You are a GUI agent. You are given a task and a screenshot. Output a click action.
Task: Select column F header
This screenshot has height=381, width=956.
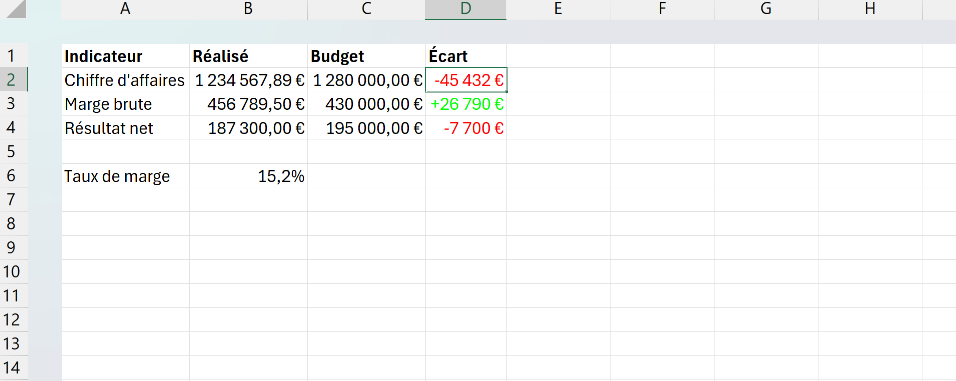662,9
